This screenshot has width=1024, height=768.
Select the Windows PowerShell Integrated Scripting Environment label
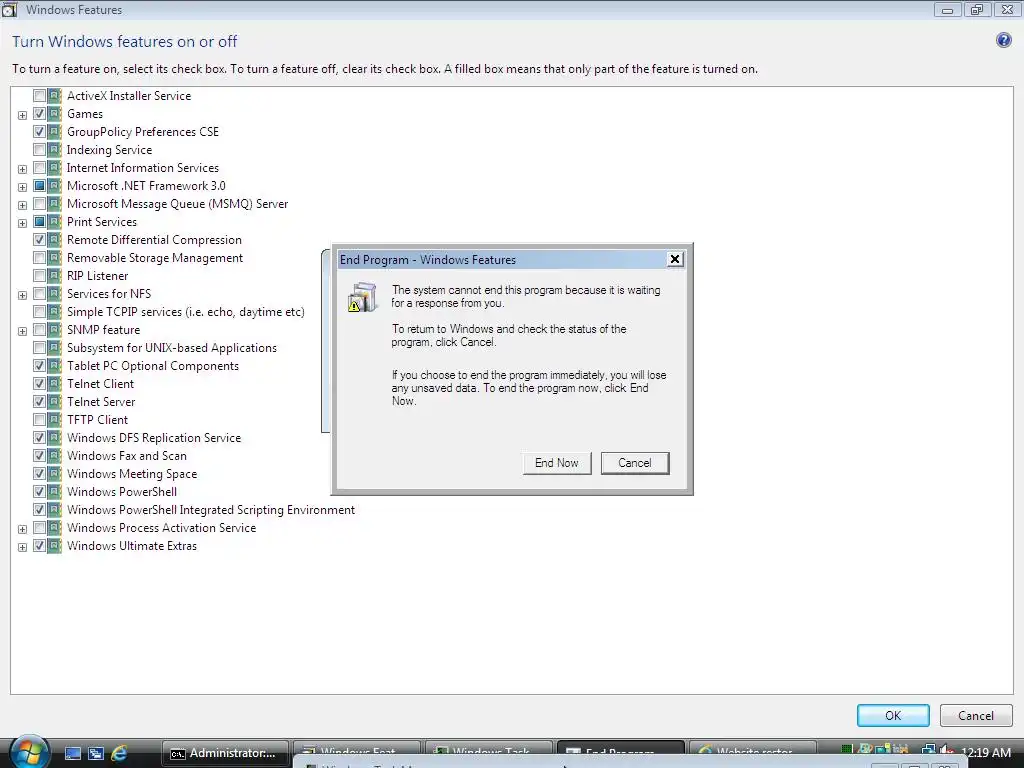click(x=211, y=510)
